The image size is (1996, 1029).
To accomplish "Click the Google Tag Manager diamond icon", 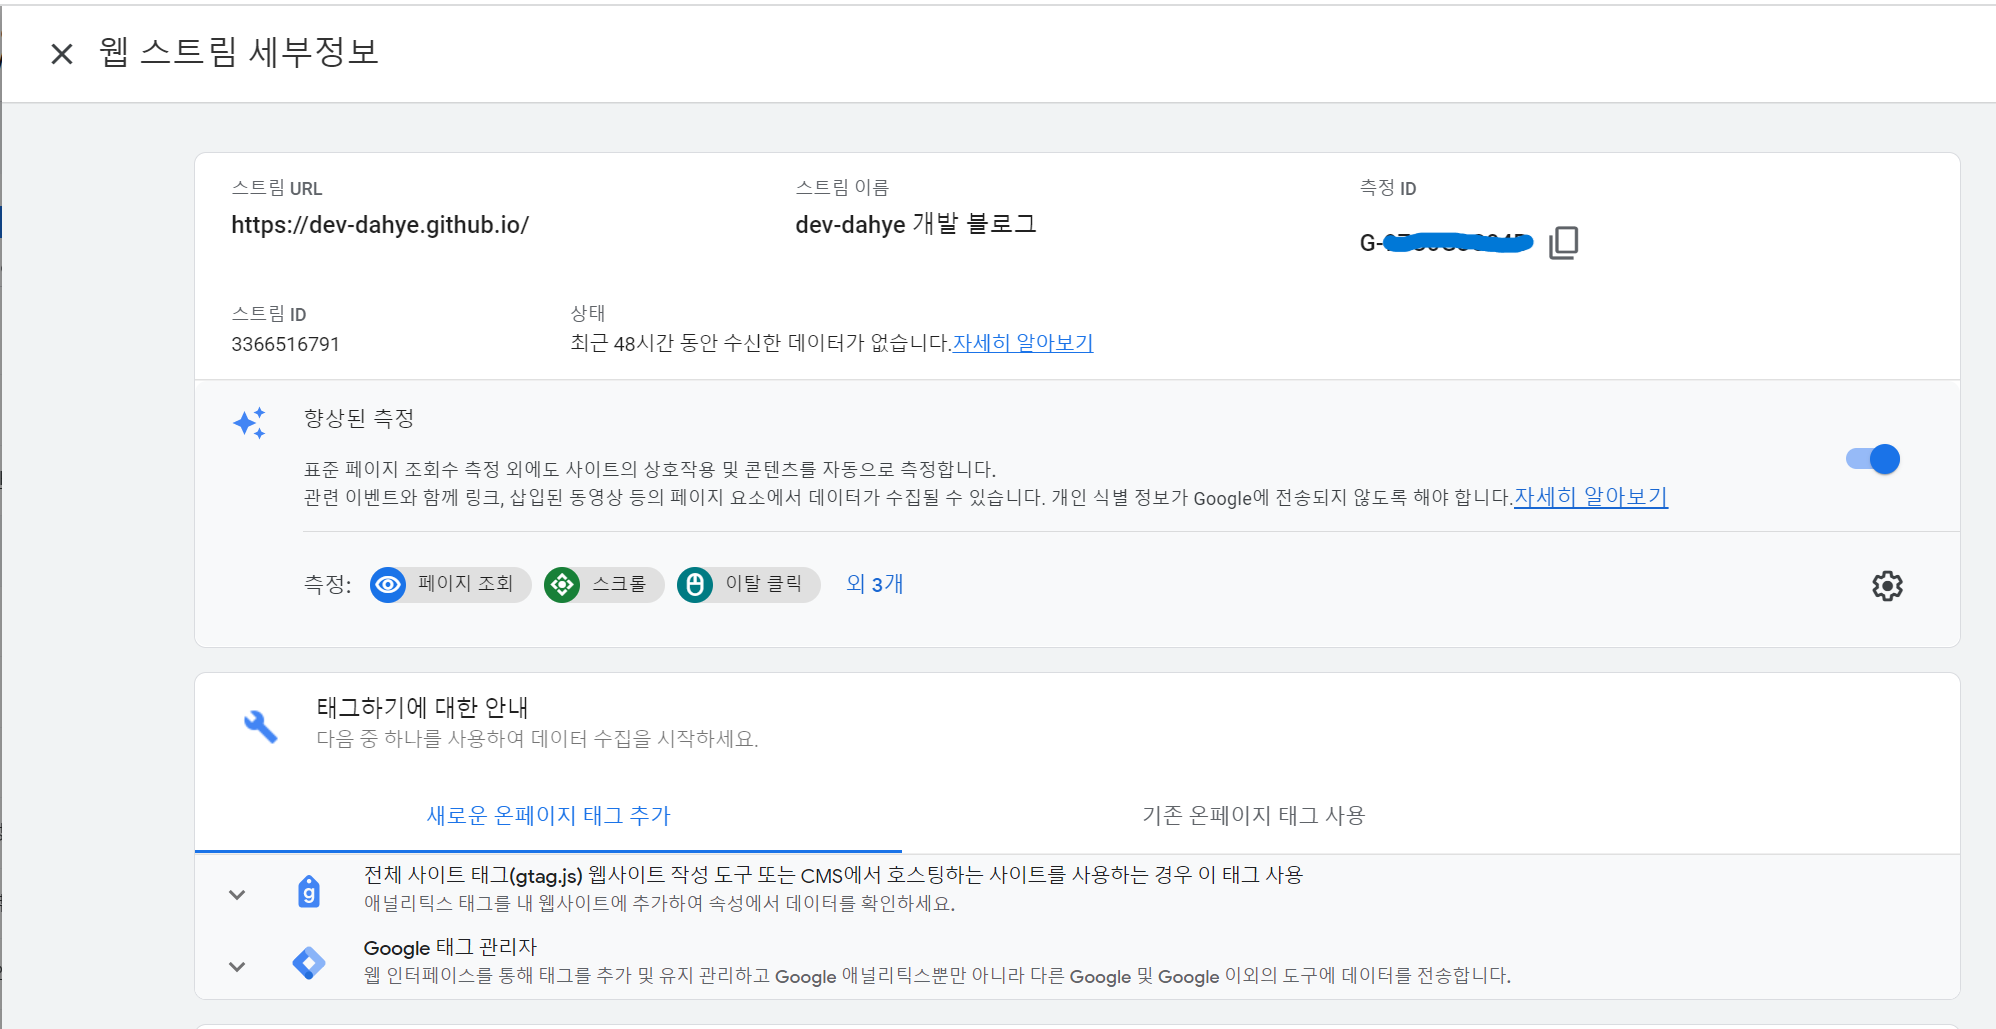I will tap(309, 963).
